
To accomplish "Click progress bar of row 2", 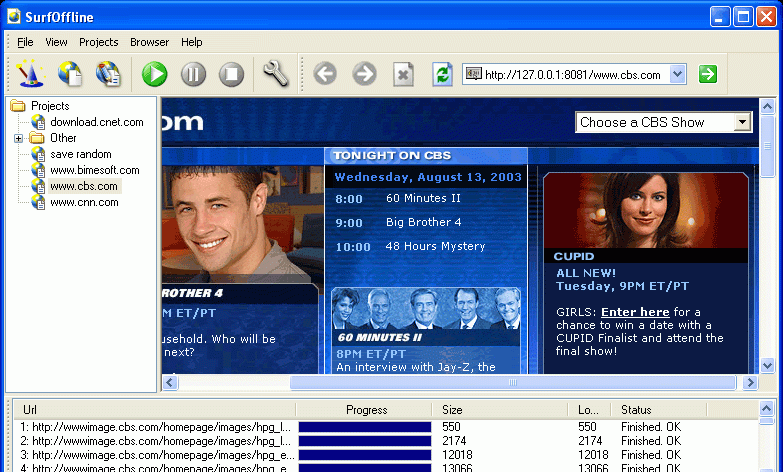I will (x=365, y=441).
